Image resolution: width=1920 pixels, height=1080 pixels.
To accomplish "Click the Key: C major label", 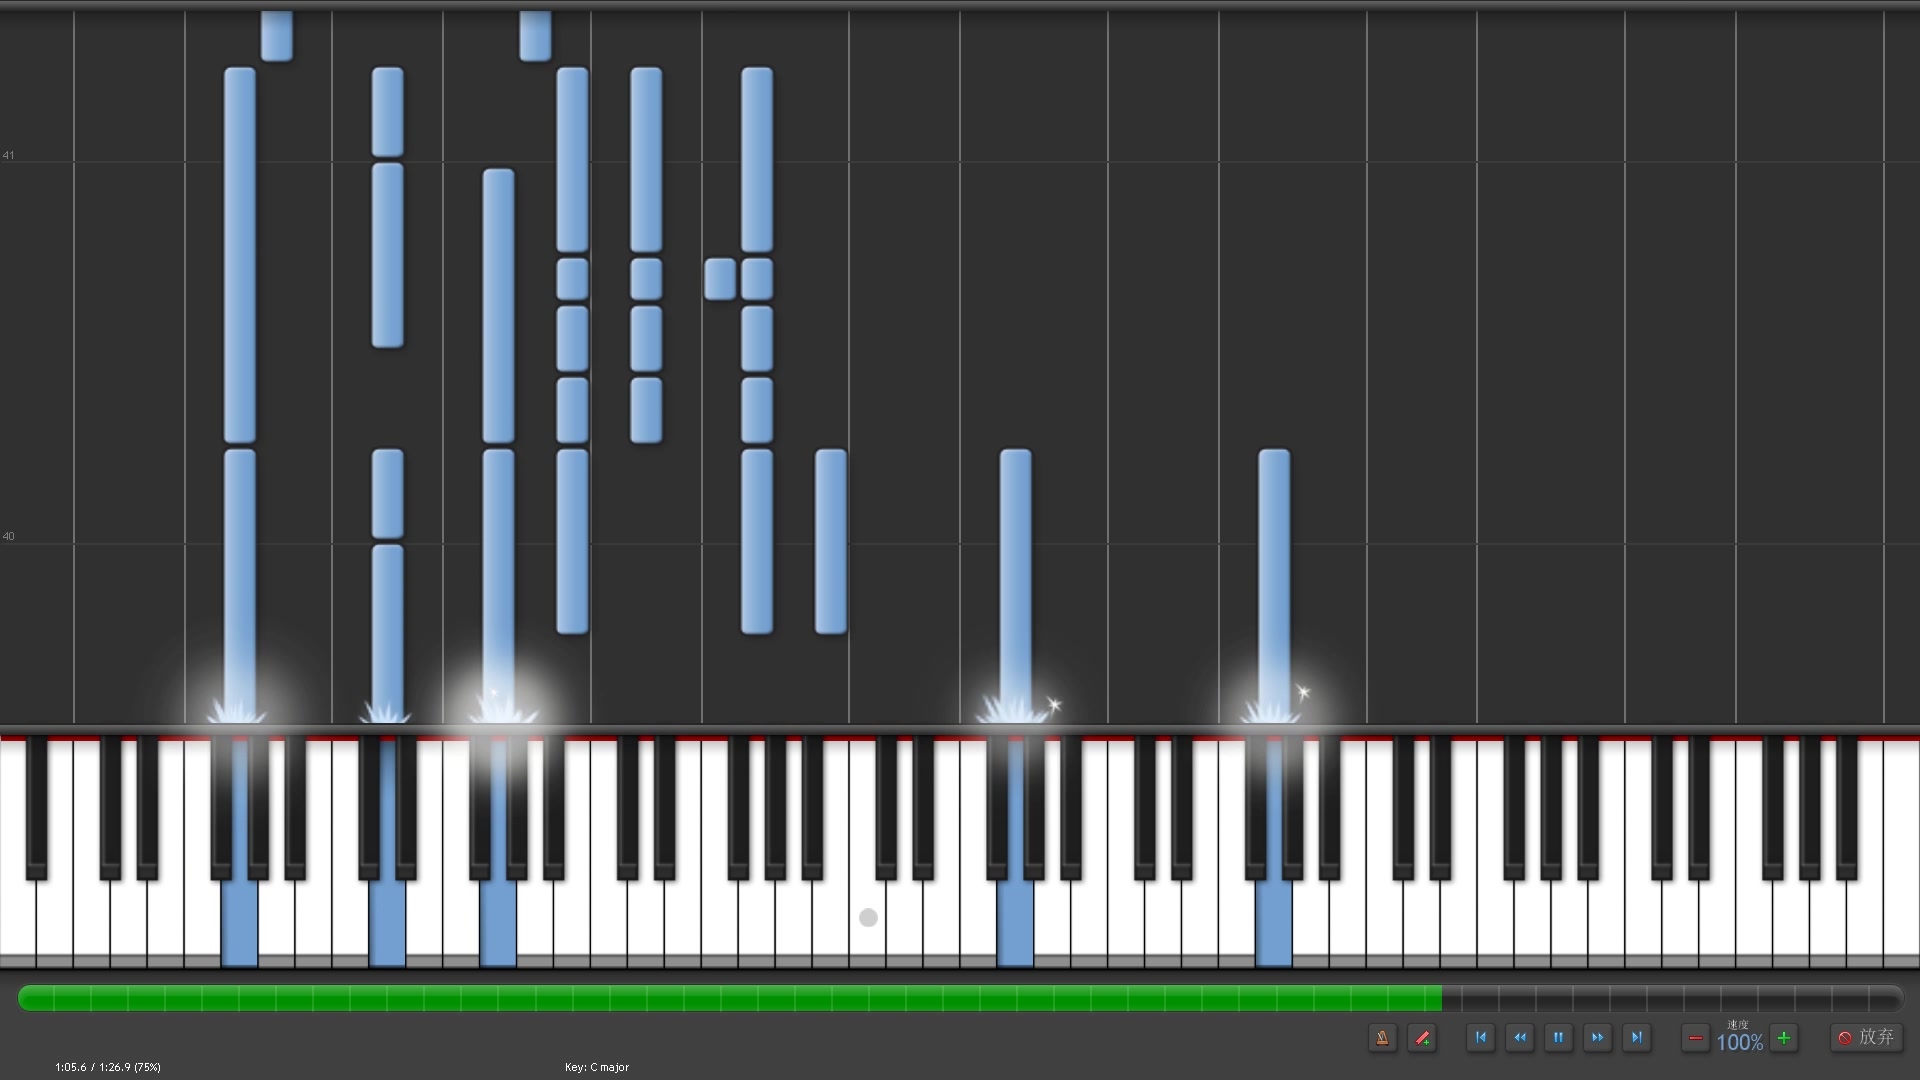I will tap(597, 1067).
